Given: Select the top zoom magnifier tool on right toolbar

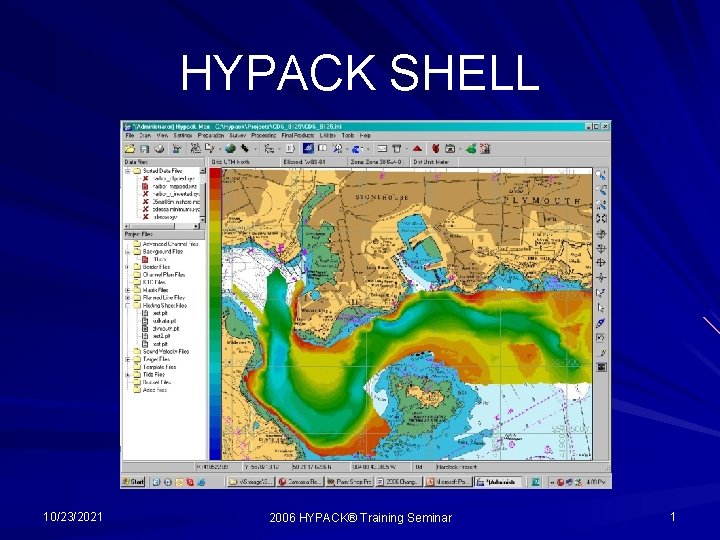Looking at the screenshot, I should tap(601, 175).
